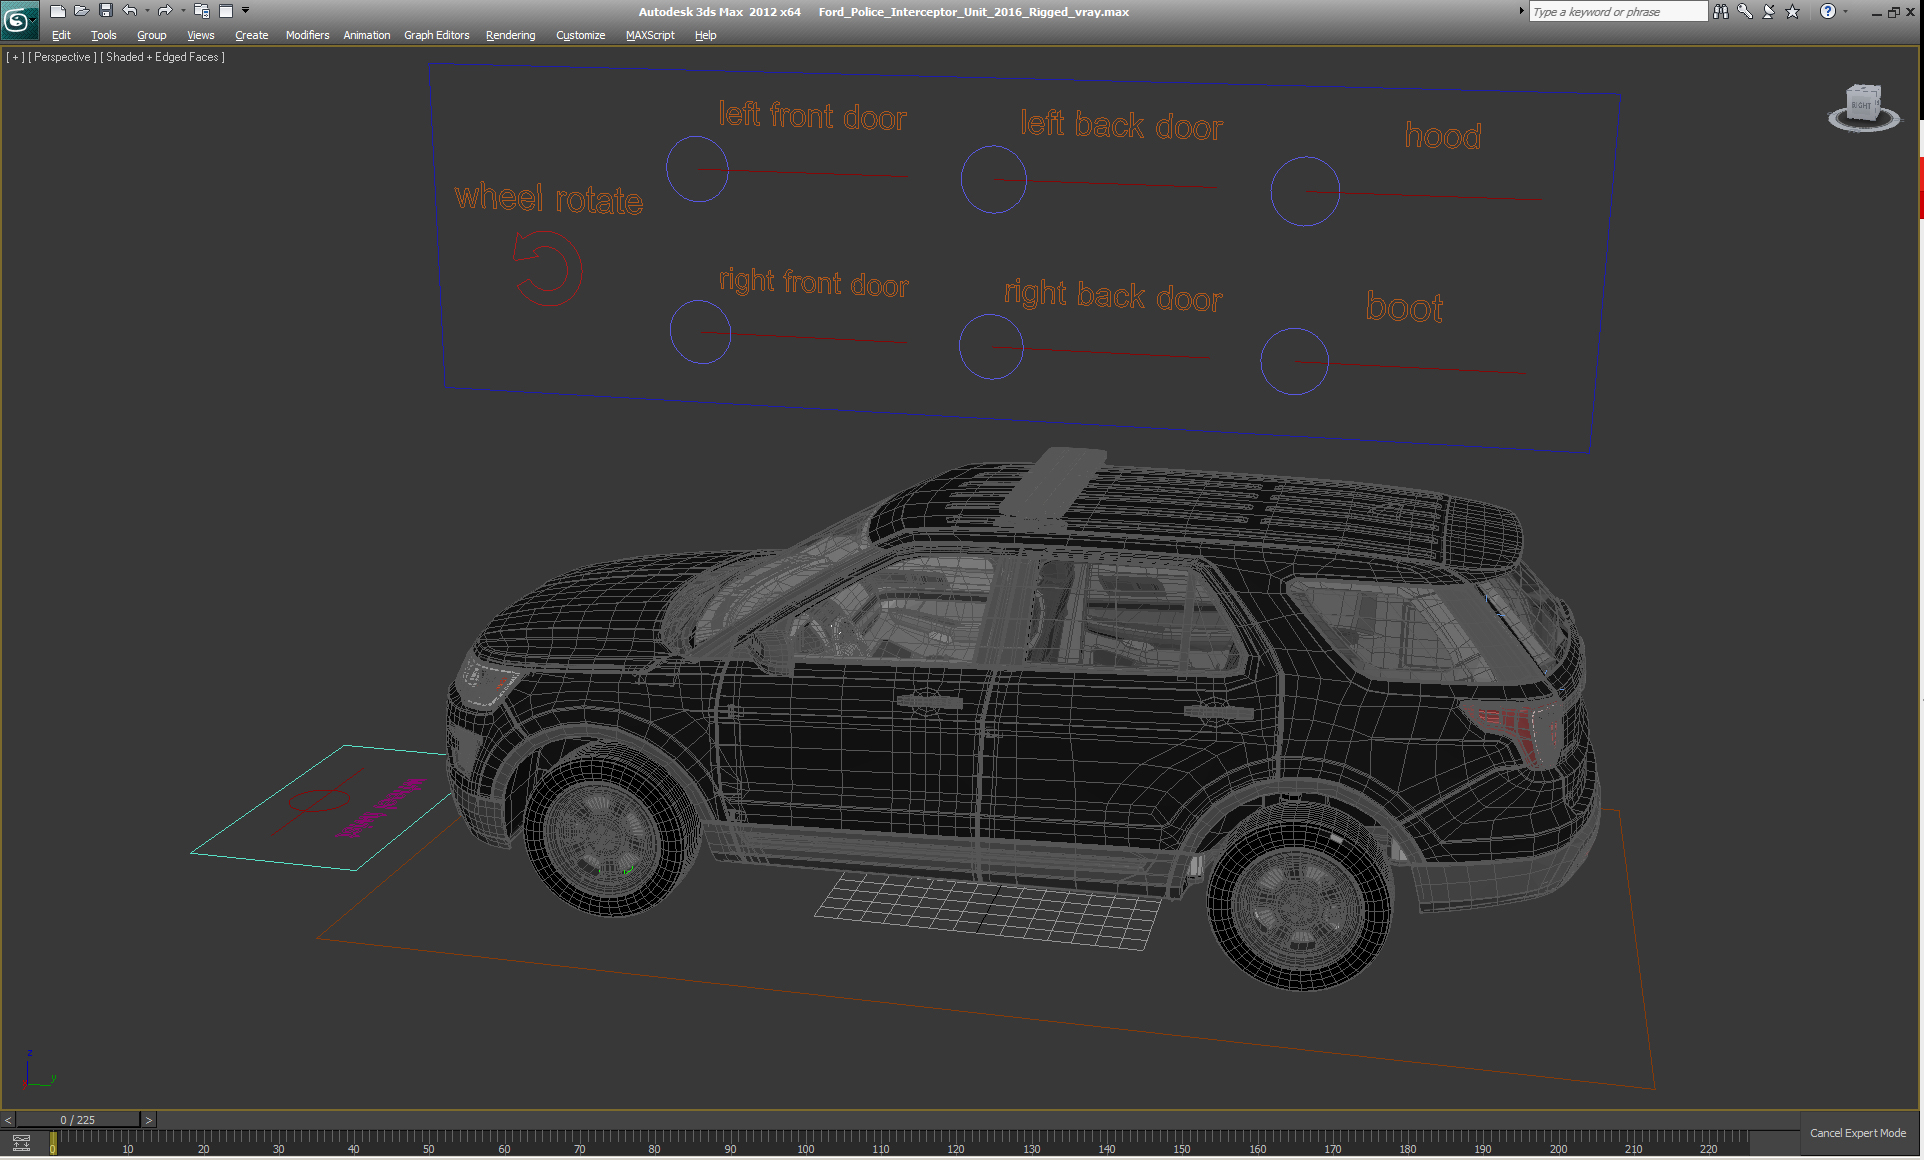Click the [Shaded + Edged Faces] shading label

(162, 57)
